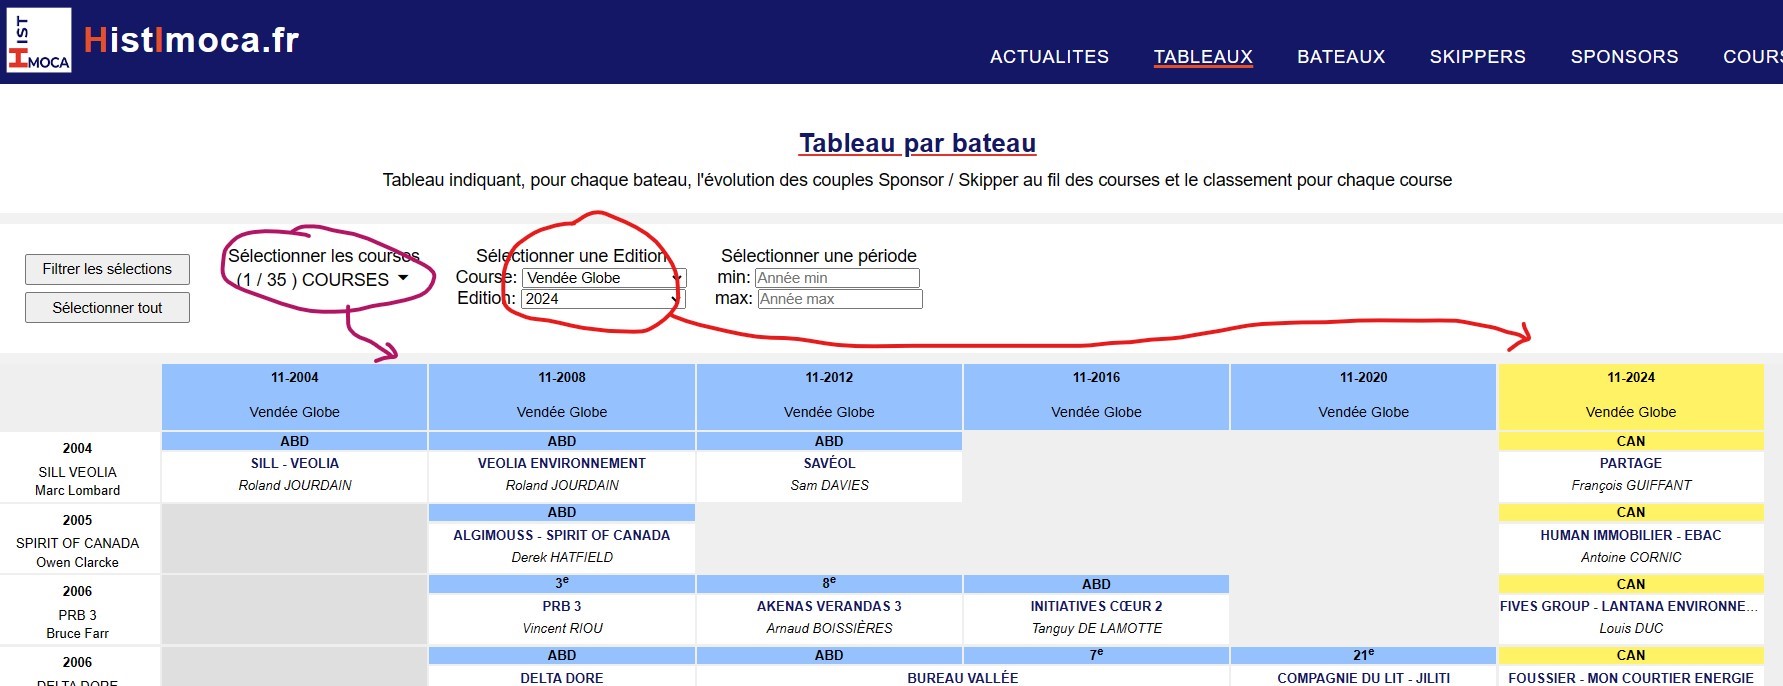1783x686 pixels.
Task: Open the PARTAGE sponsor link
Action: pyautogui.click(x=1631, y=463)
